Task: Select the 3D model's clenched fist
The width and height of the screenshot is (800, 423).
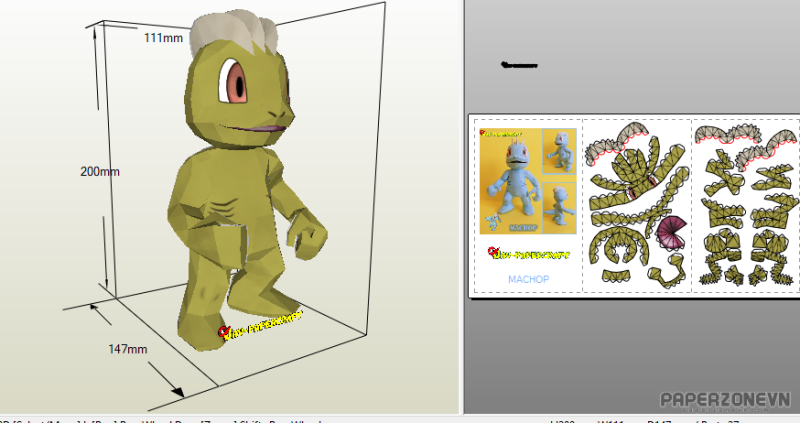Action: 306,235
